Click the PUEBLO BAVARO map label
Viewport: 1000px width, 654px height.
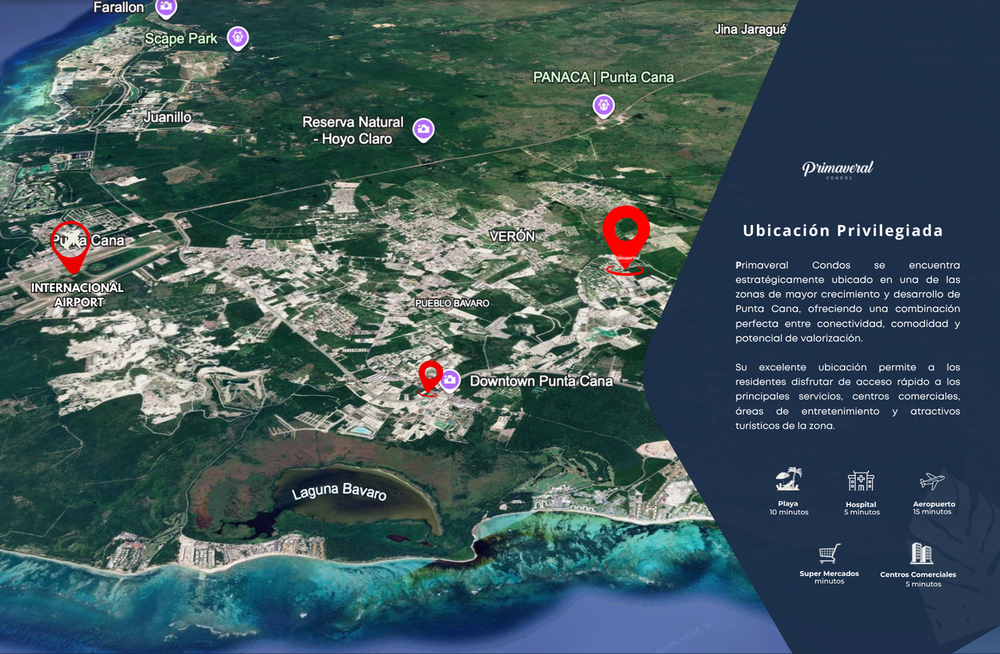click(x=452, y=303)
